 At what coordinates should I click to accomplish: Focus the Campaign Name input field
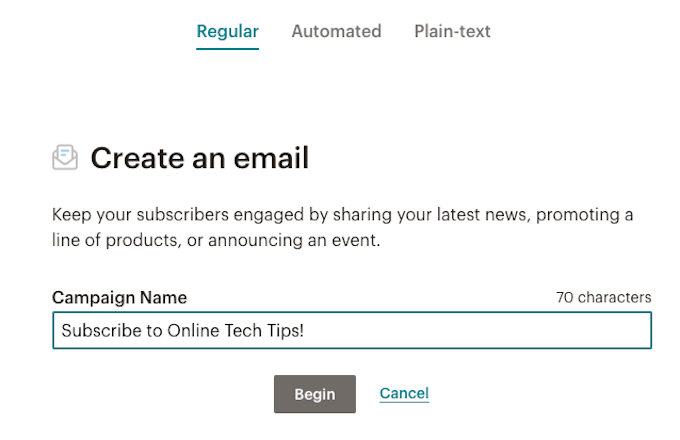pos(351,330)
